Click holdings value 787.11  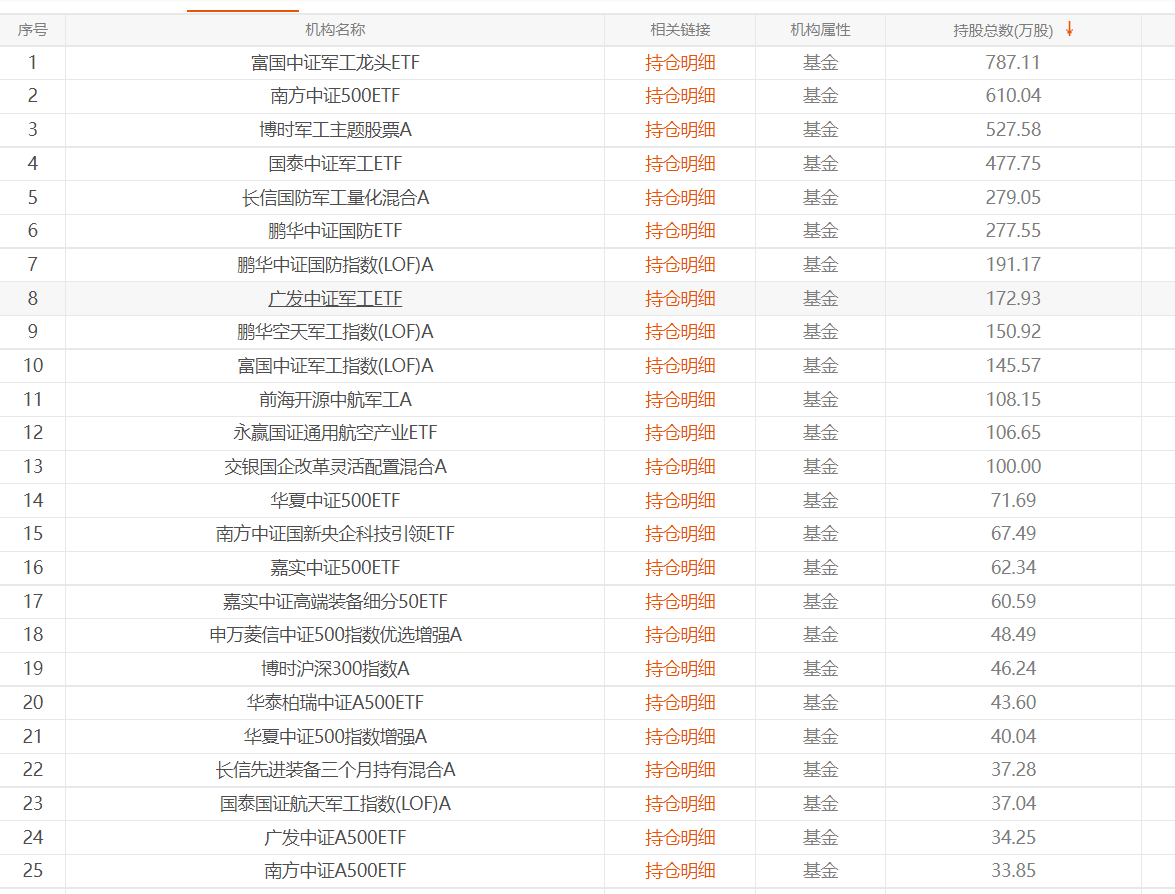[x=1013, y=62]
